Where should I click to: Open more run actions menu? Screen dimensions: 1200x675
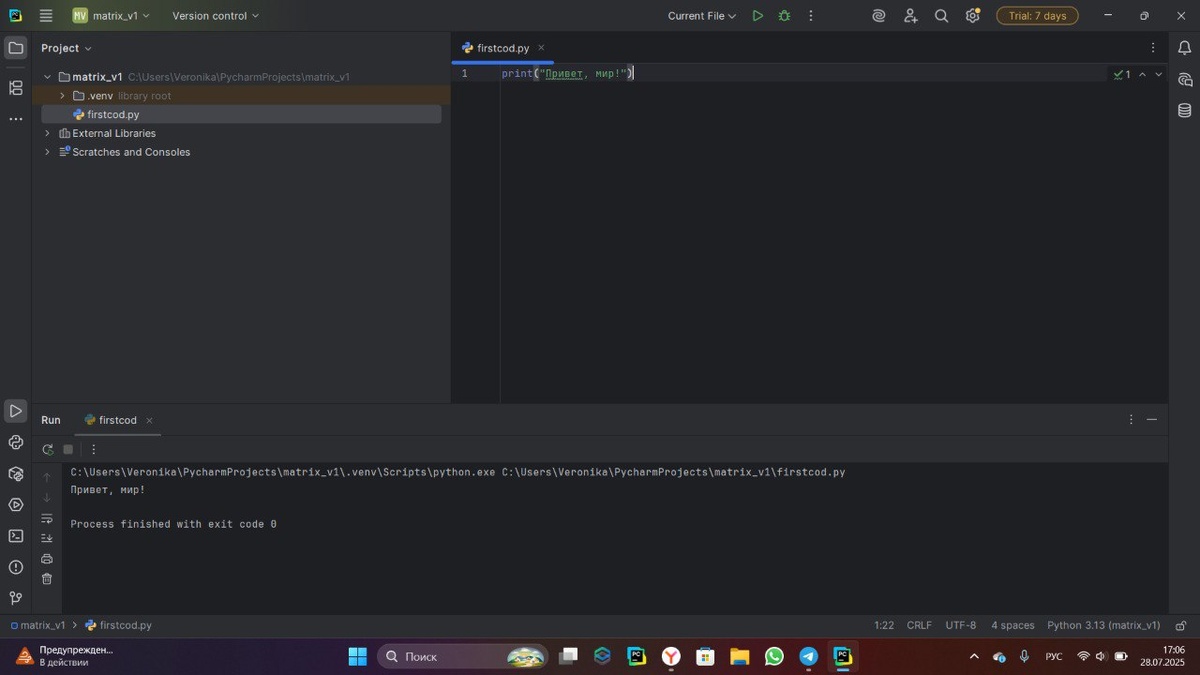(811, 16)
